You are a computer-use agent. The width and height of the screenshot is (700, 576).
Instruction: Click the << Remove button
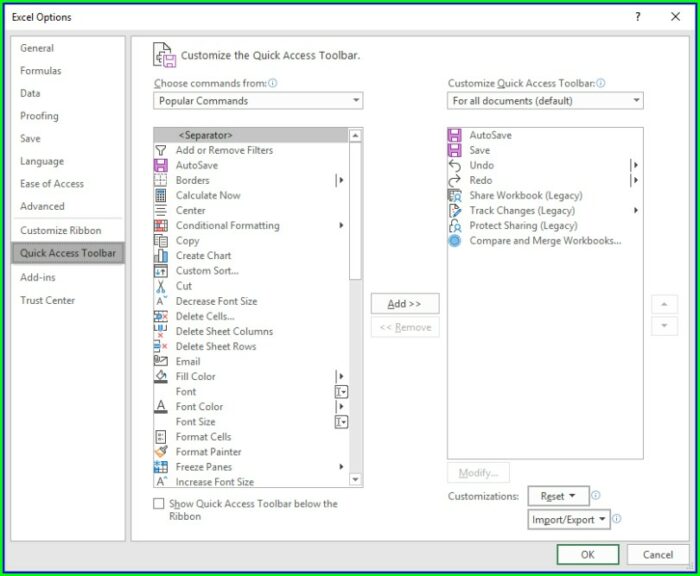[405, 327]
